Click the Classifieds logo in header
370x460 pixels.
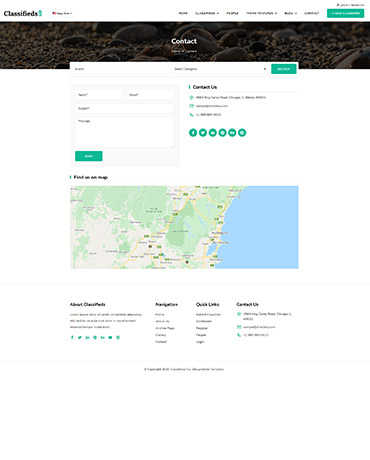pos(23,13)
